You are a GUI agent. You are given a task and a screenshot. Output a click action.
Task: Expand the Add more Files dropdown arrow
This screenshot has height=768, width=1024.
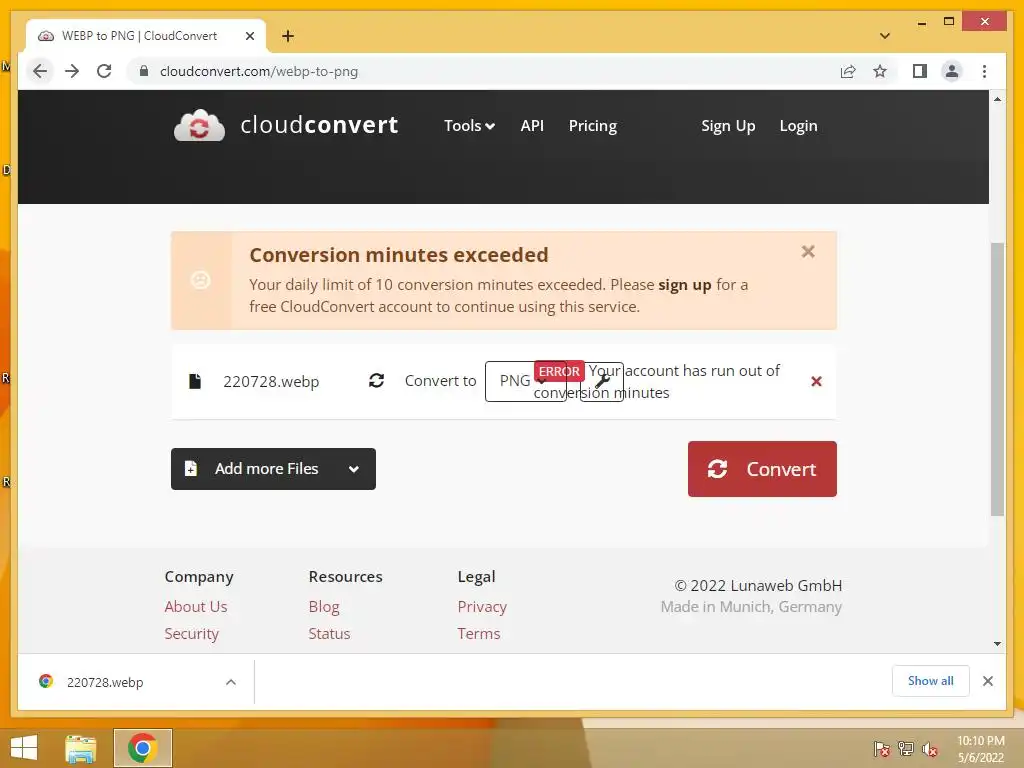click(353, 469)
